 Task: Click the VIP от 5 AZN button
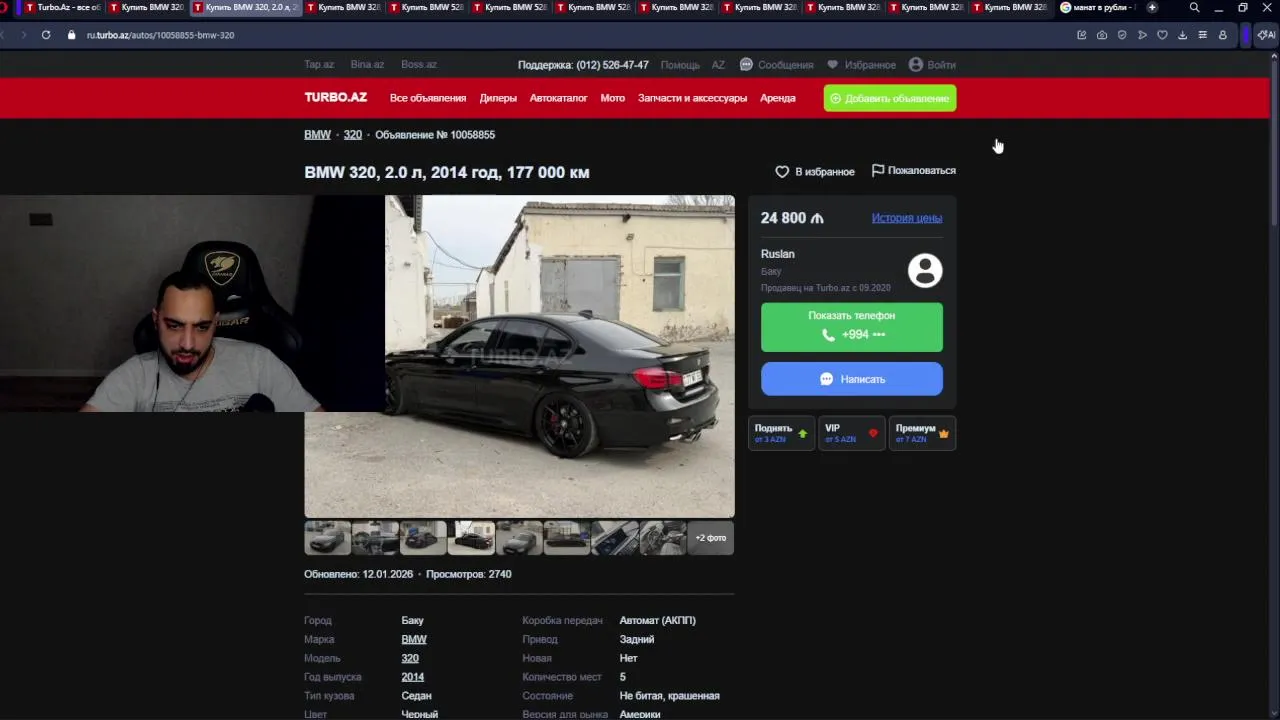click(x=851, y=433)
